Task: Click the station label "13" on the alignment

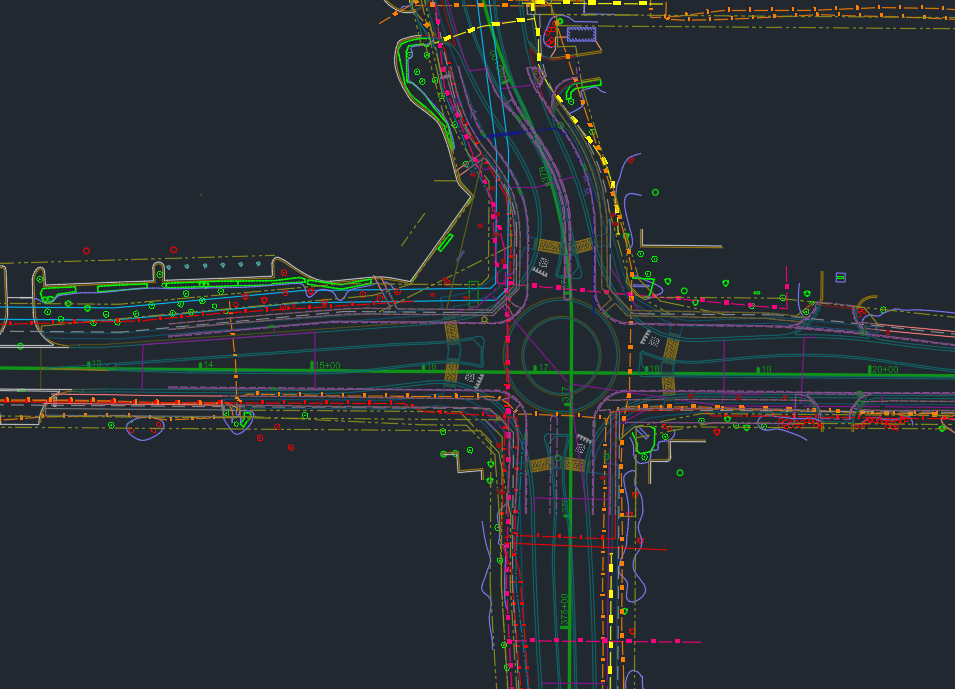Action: (x=96, y=364)
